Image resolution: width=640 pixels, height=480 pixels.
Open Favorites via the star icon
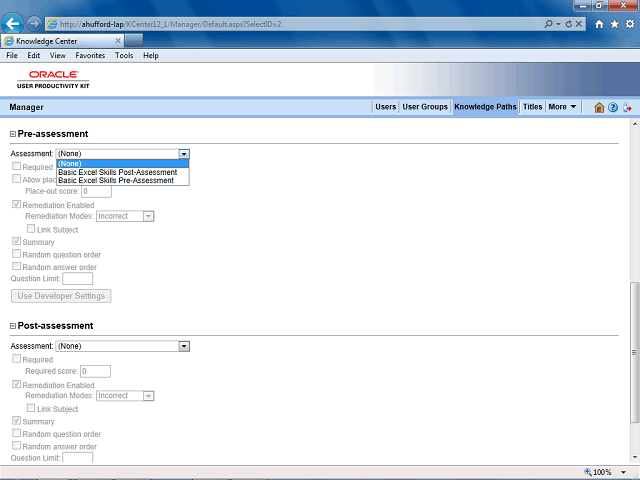click(x=614, y=24)
